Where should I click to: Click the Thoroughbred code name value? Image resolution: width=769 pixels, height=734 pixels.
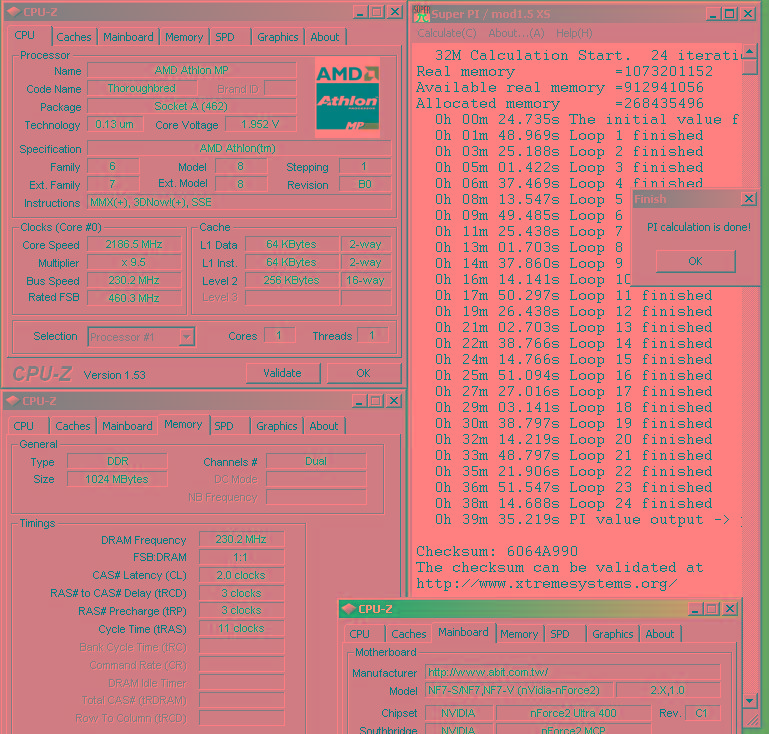(142, 88)
